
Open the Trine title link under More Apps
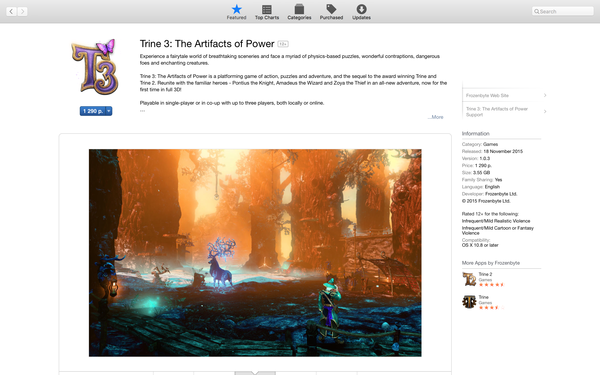(484, 297)
